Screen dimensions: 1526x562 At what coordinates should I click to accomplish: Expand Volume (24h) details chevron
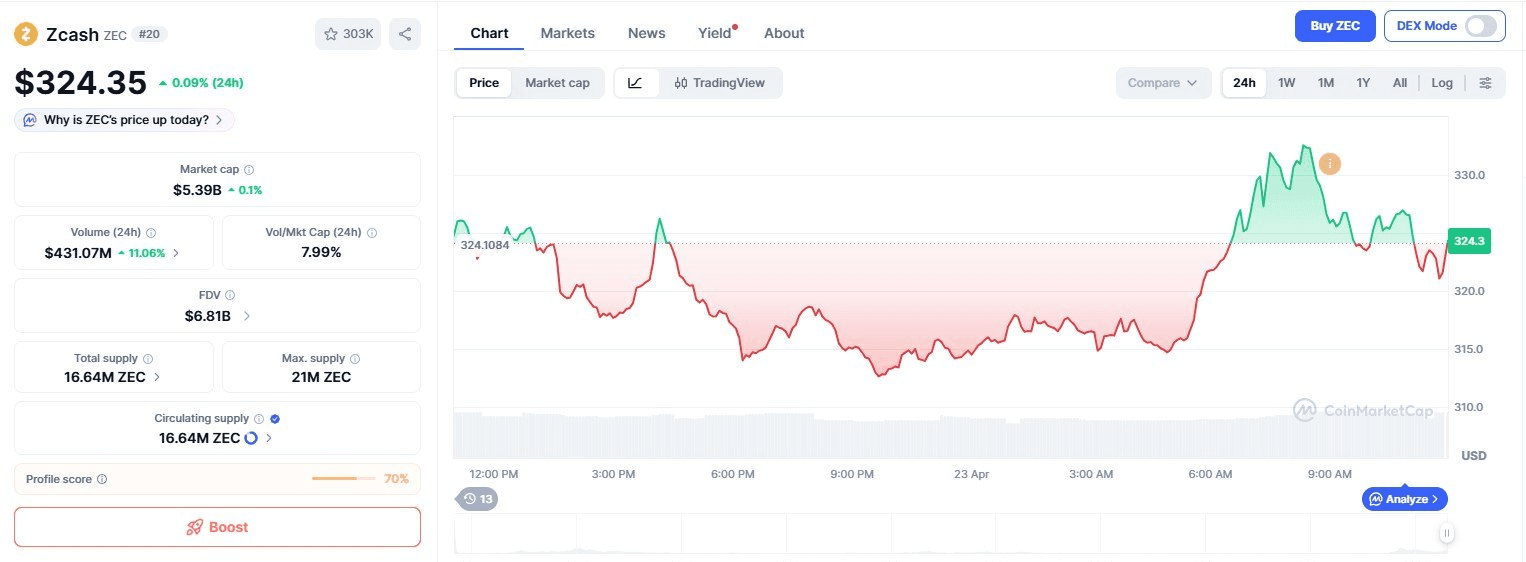(176, 253)
